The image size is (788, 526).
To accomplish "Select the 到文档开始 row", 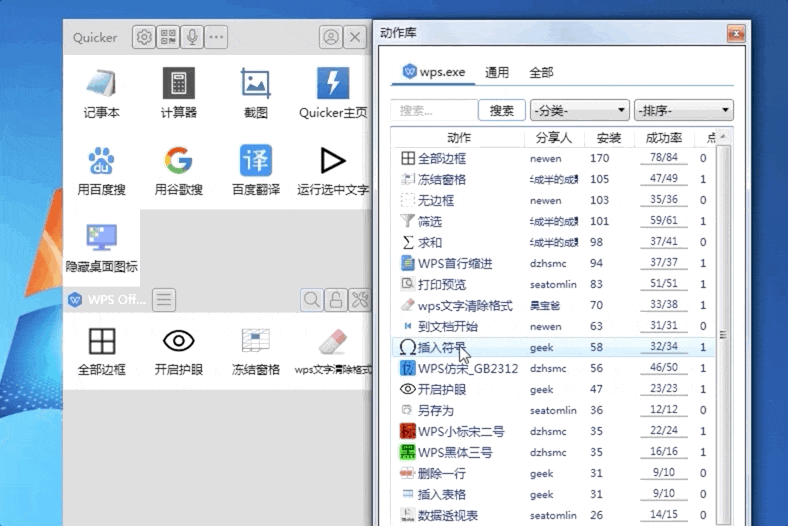I will pos(553,327).
